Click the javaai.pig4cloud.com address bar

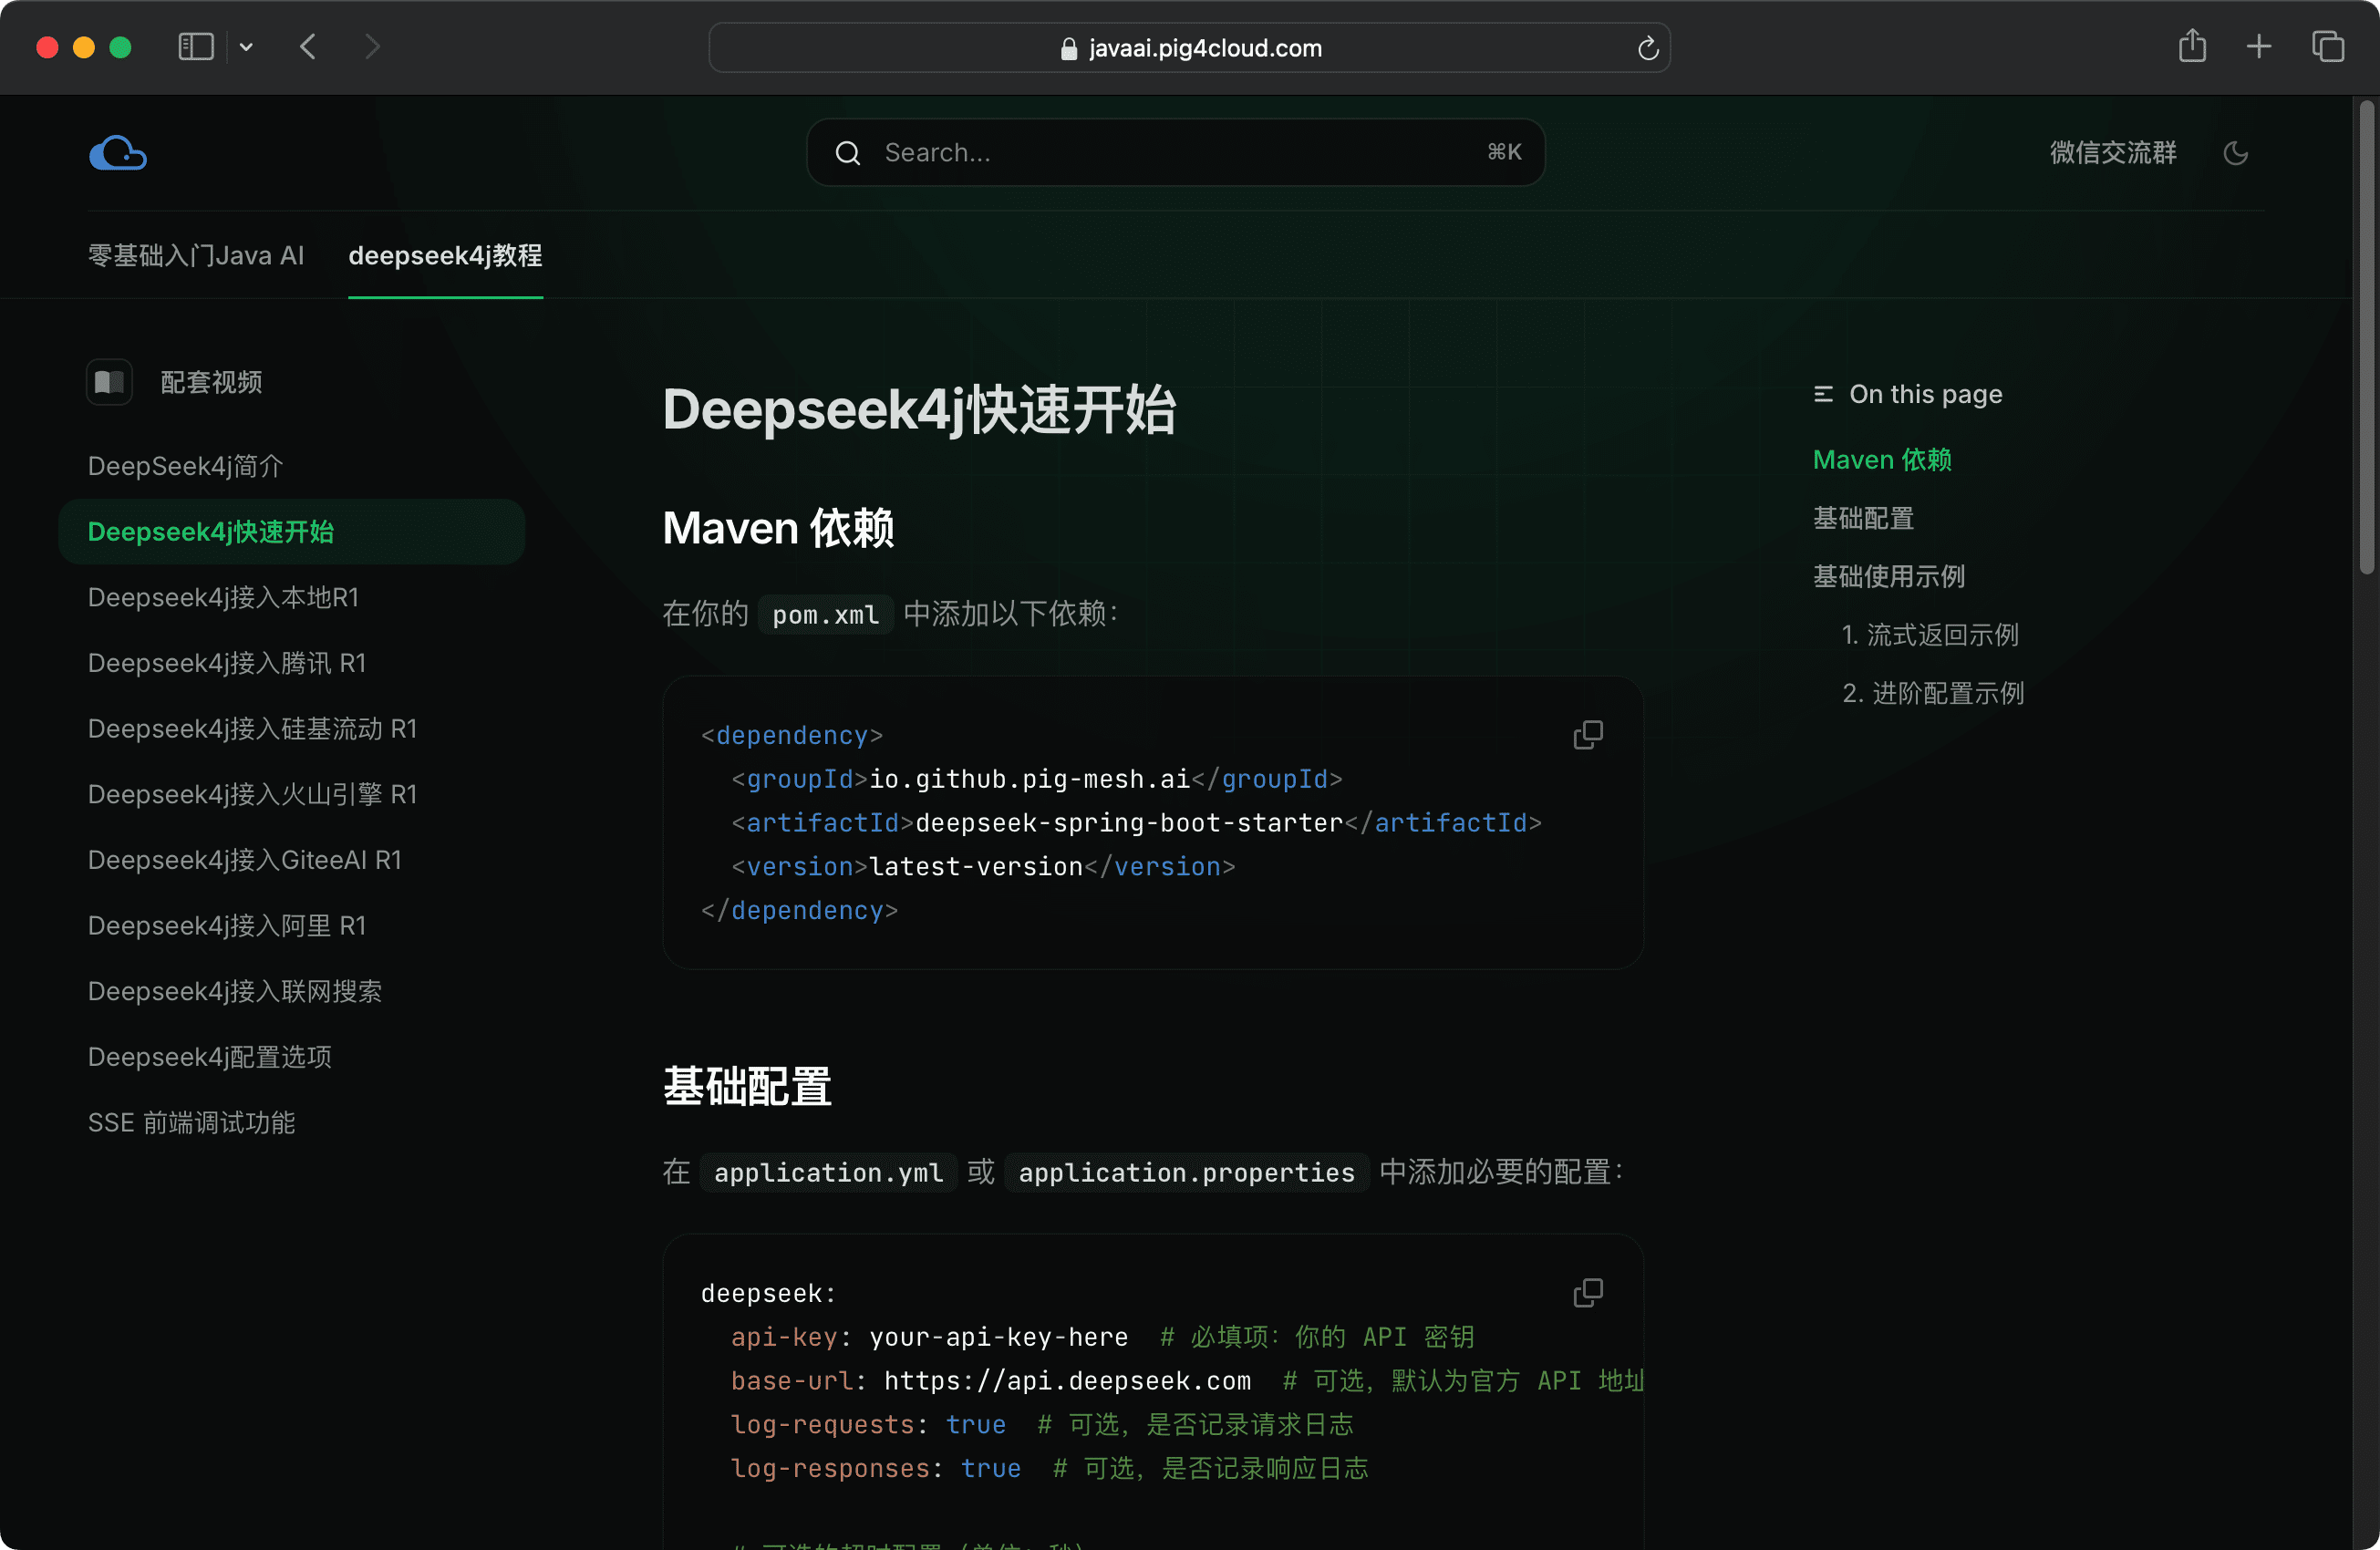coord(1189,48)
